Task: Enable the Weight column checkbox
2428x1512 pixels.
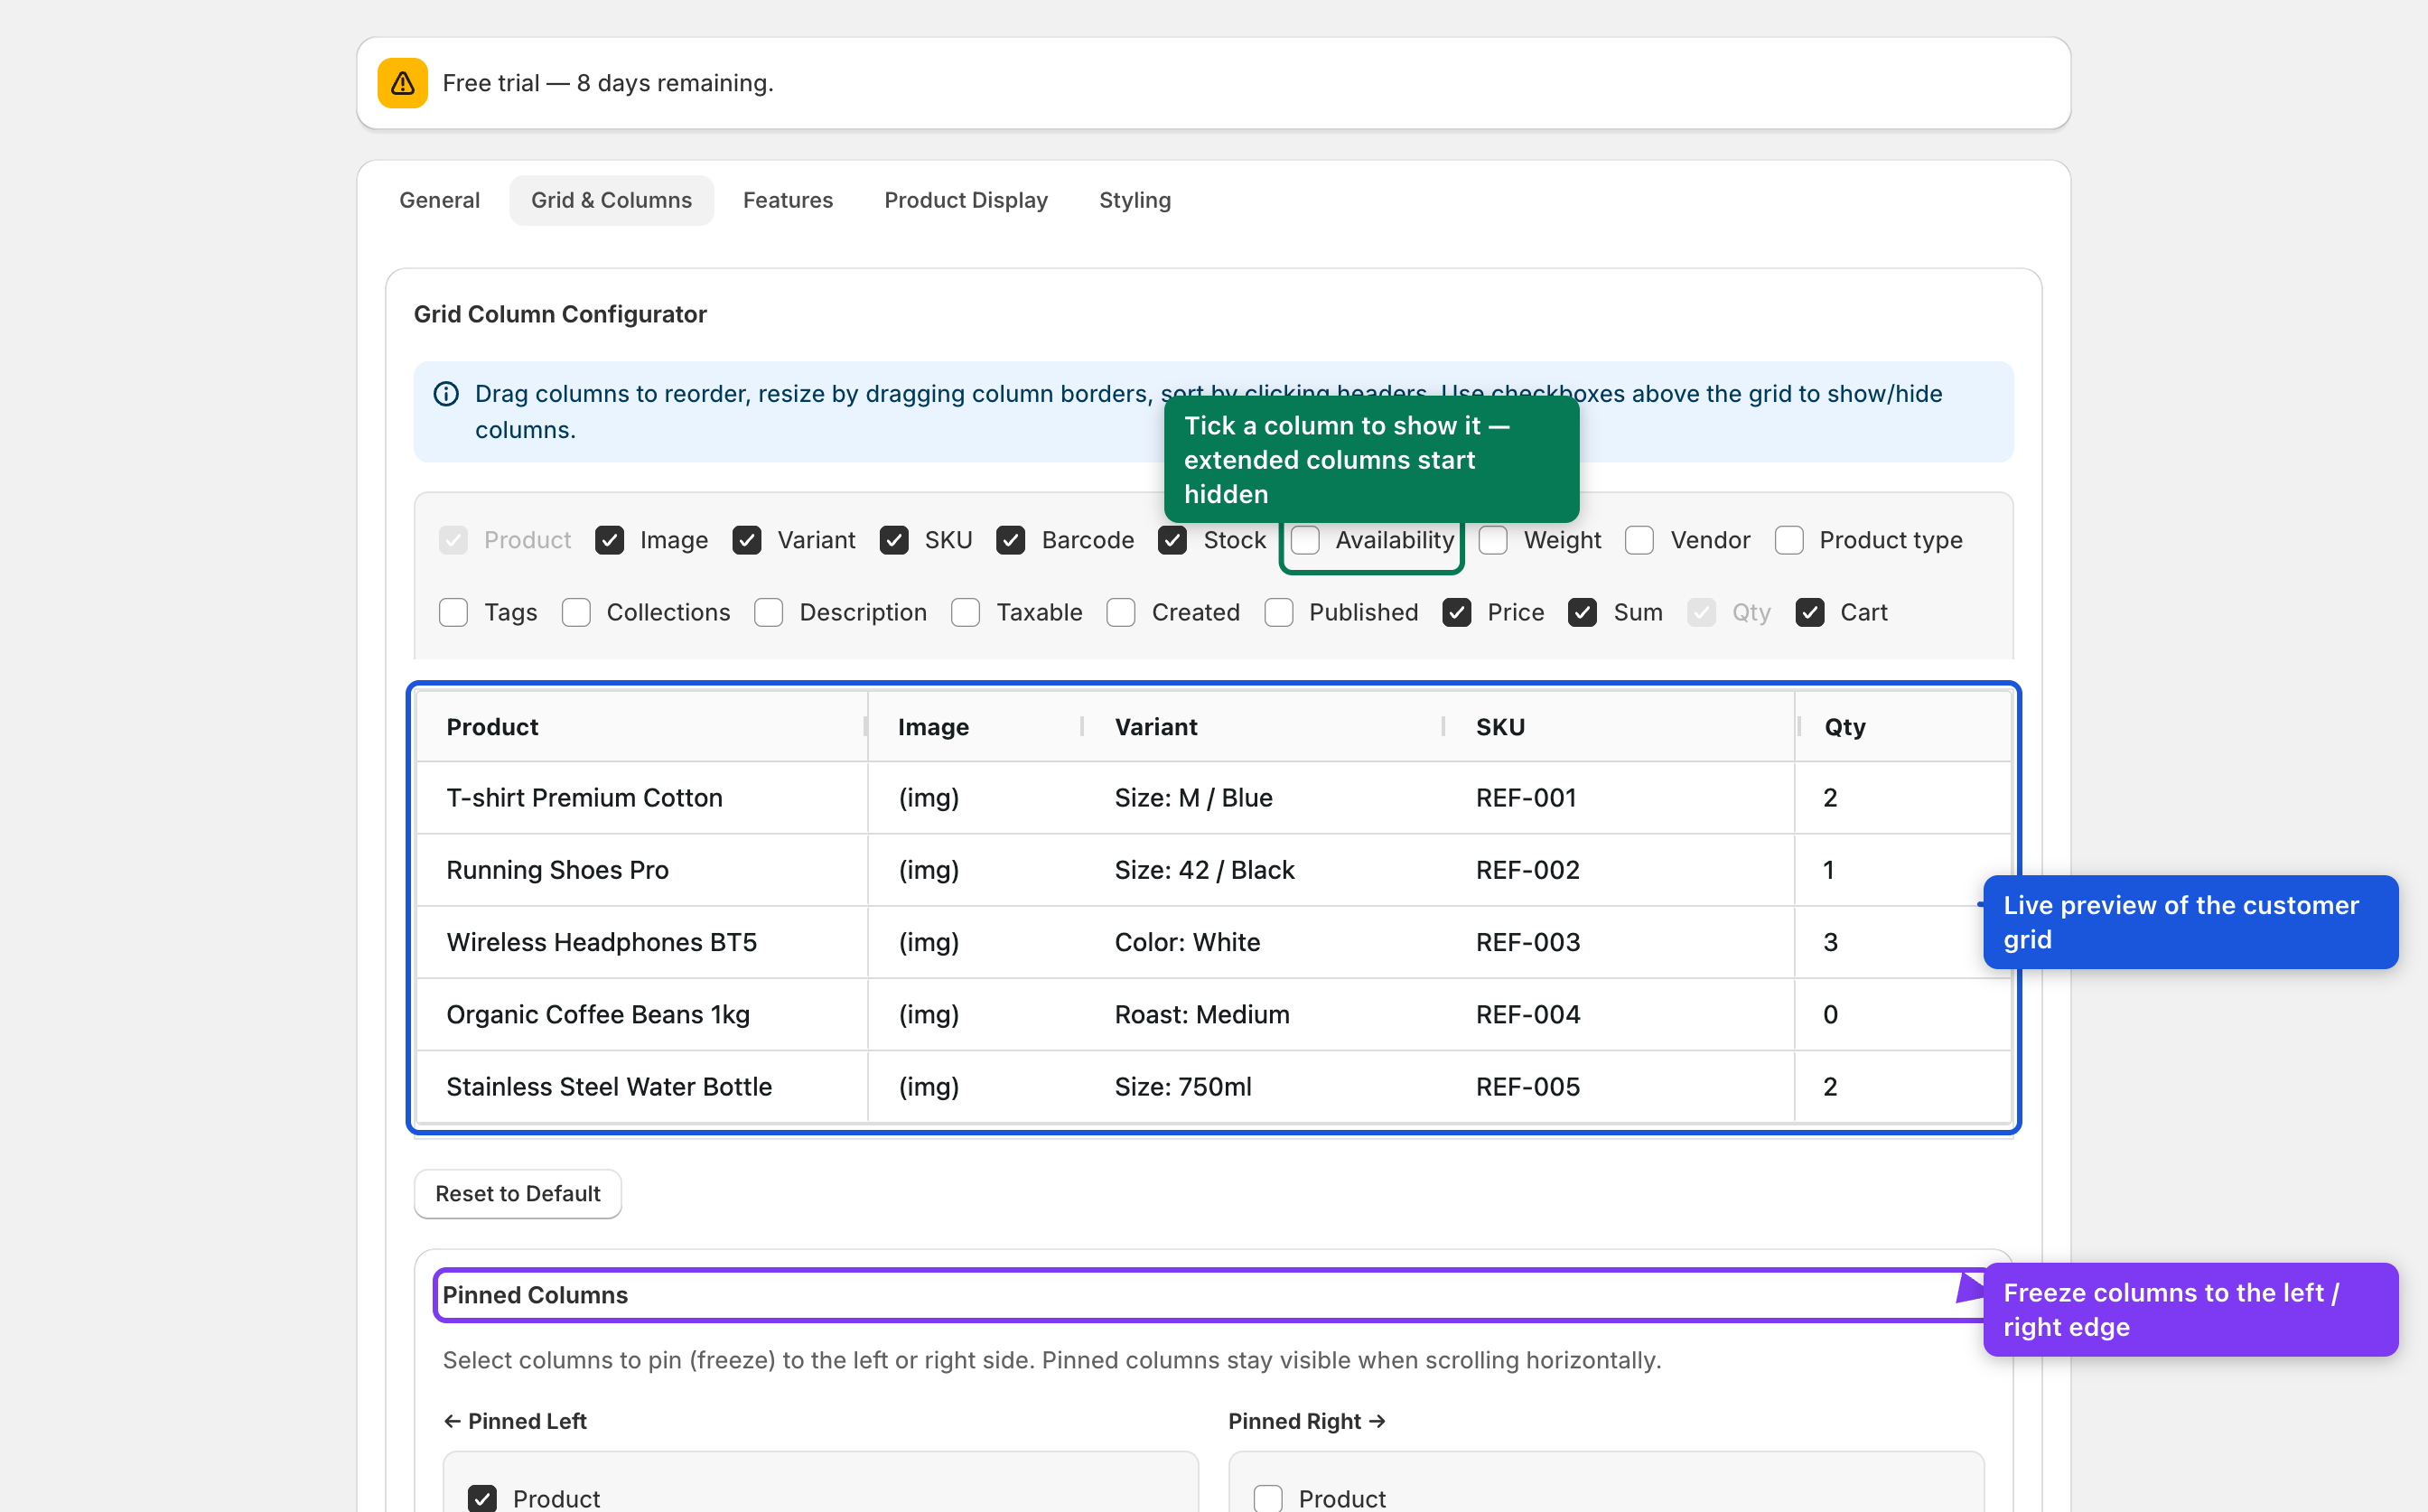Action: click(1493, 540)
